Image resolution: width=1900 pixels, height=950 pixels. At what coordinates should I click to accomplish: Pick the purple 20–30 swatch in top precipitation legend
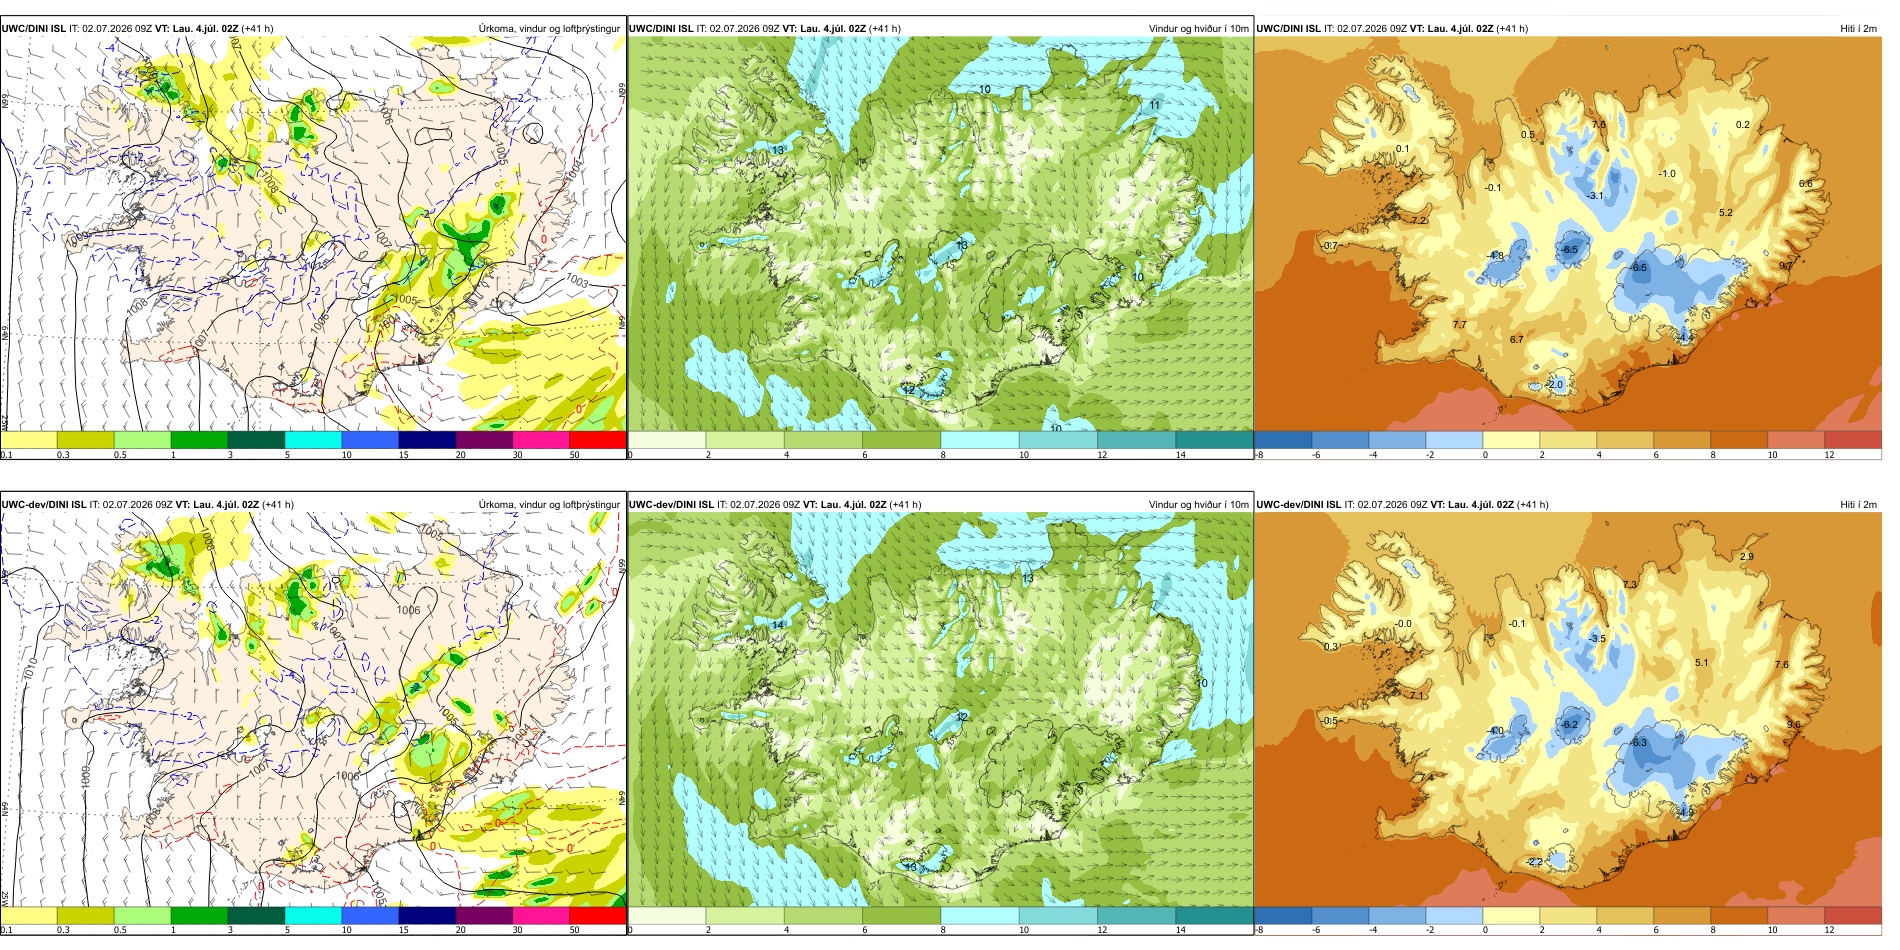click(484, 439)
